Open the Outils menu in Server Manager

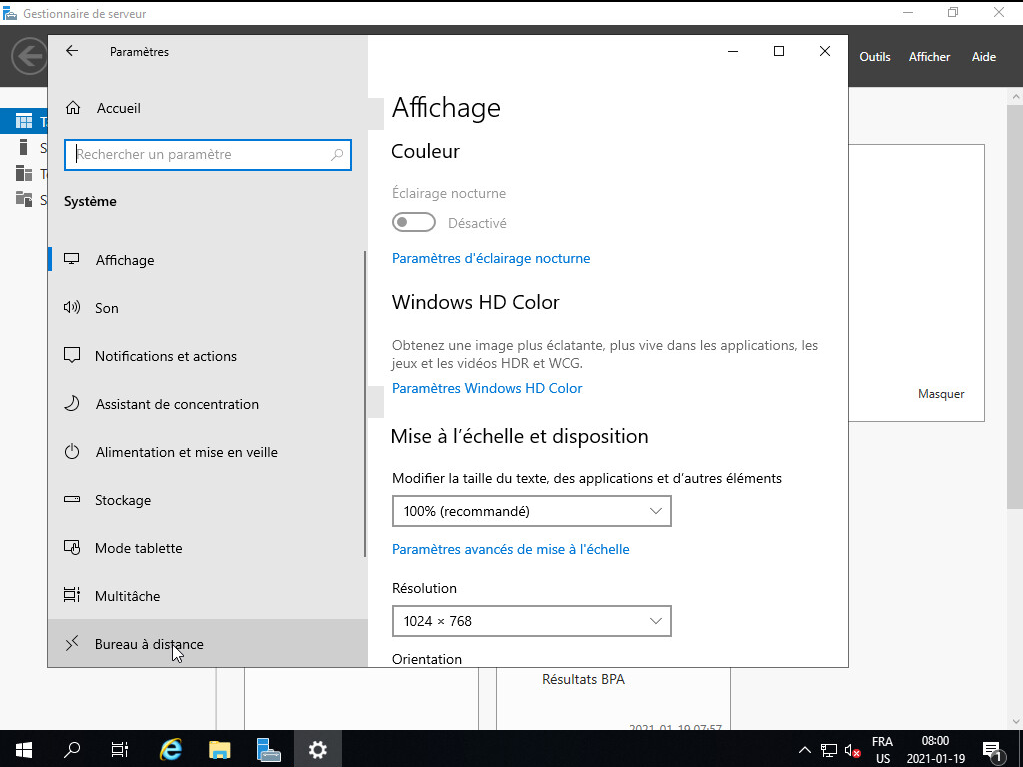[x=874, y=57]
